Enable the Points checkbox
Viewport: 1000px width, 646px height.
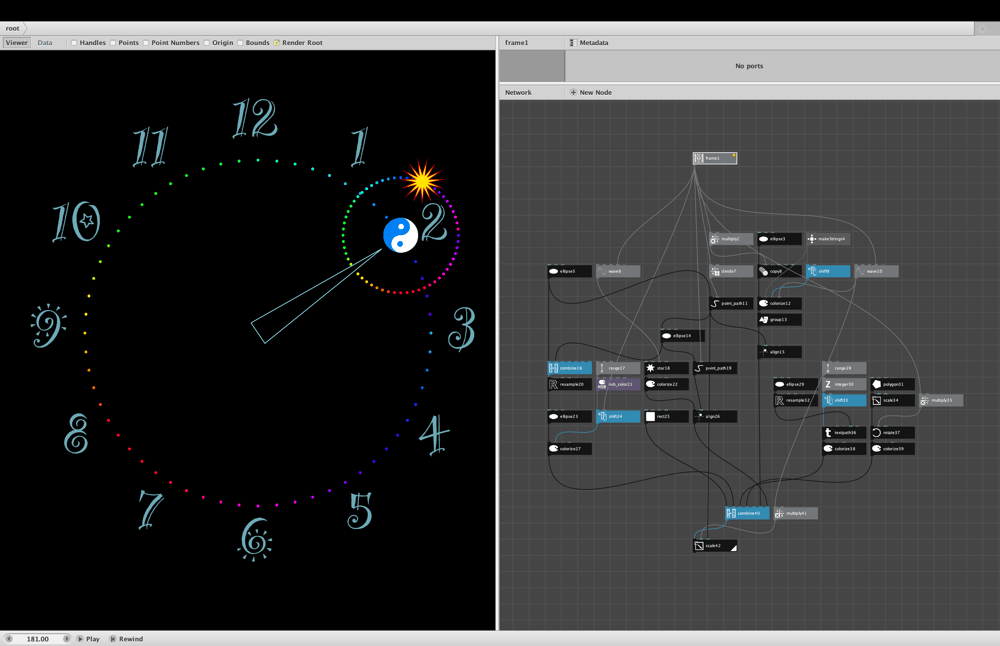(x=114, y=43)
